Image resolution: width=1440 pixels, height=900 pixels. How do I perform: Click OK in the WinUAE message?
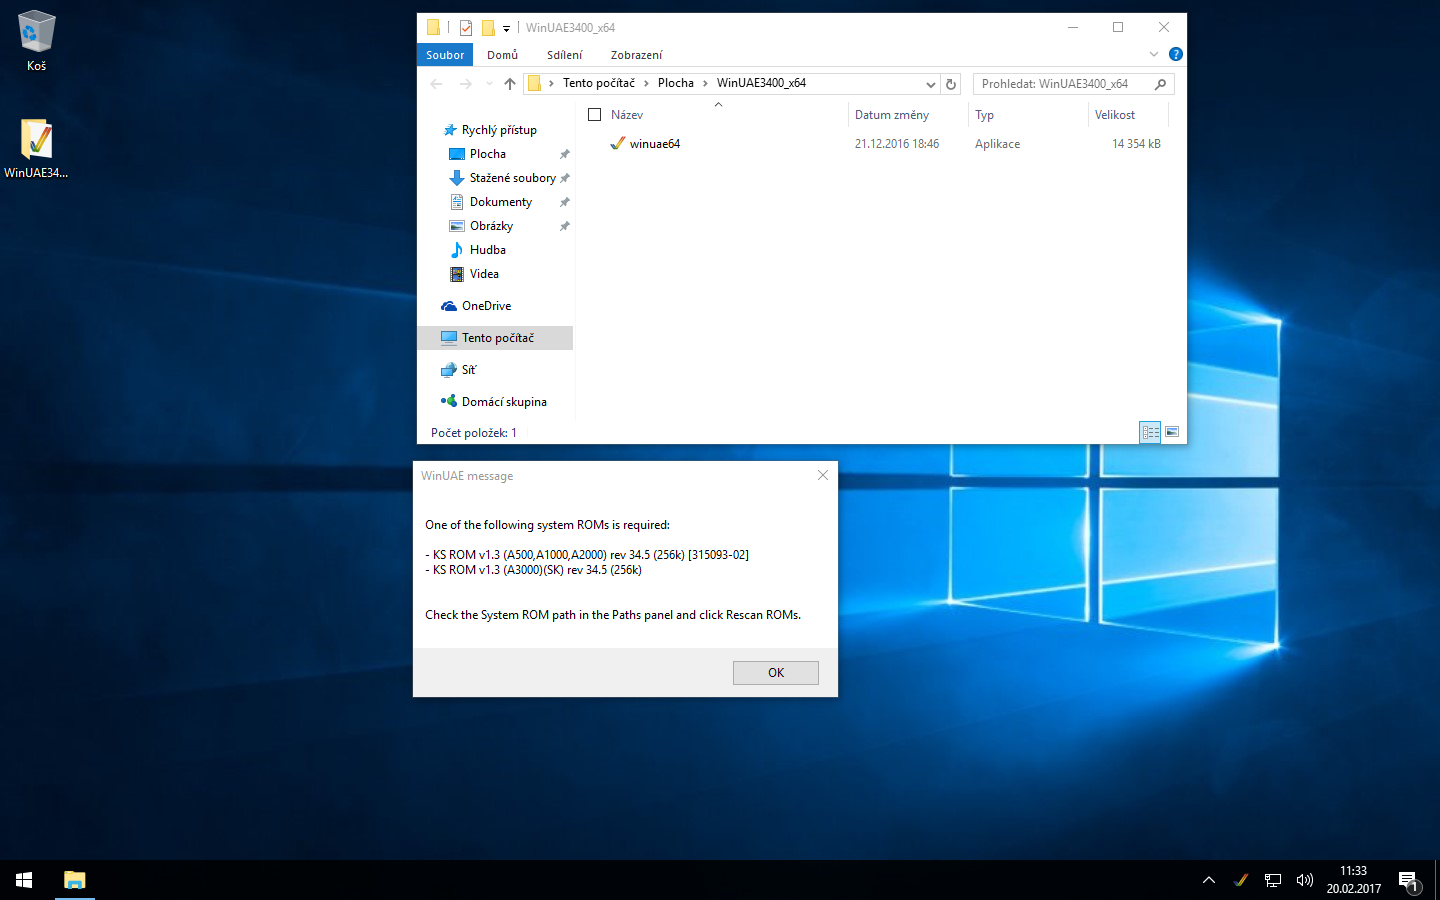[776, 673]
